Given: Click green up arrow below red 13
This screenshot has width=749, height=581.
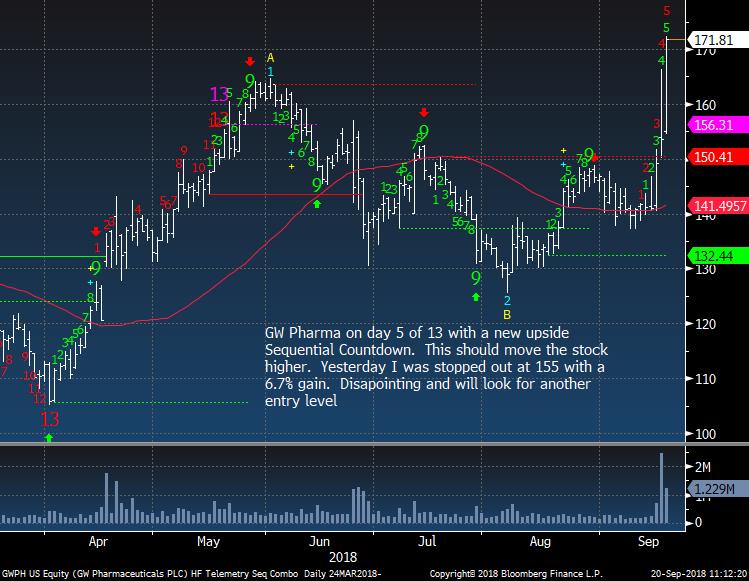Looking at the screenshot, I should pos(48,438).
